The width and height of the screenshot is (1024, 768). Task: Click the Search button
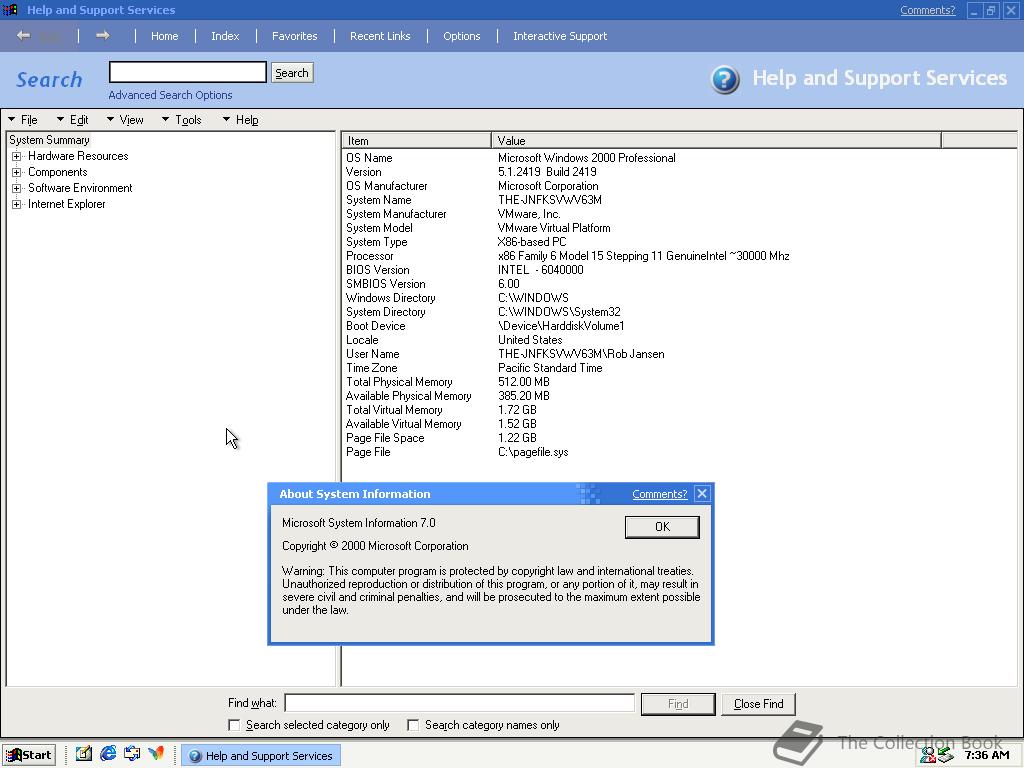[292, 72]
